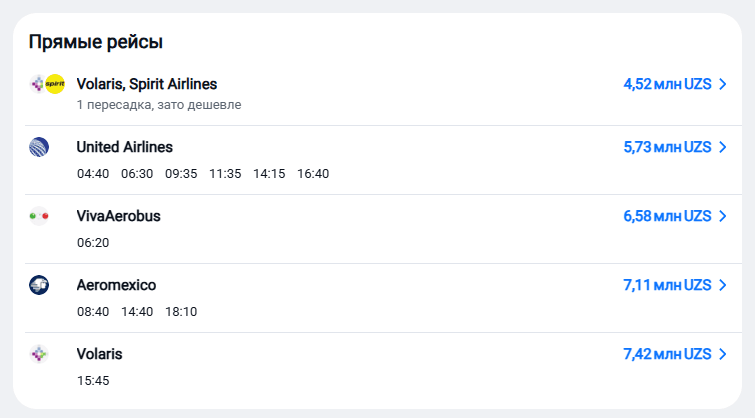Click the Aeromexico eagle logo
The width and height of the screenshot is (755, 418).
coord(39,285)
